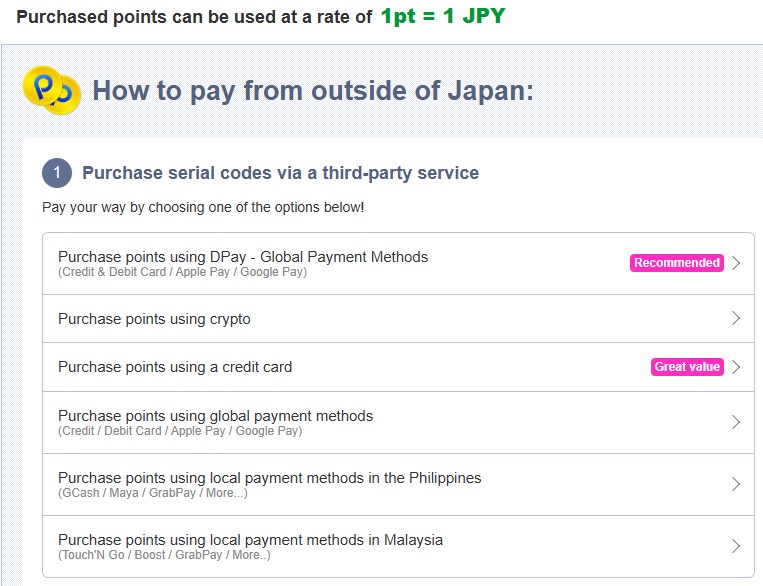Click the pink Great value badge
Screen dimensions: 763x586
click(687, 367)
